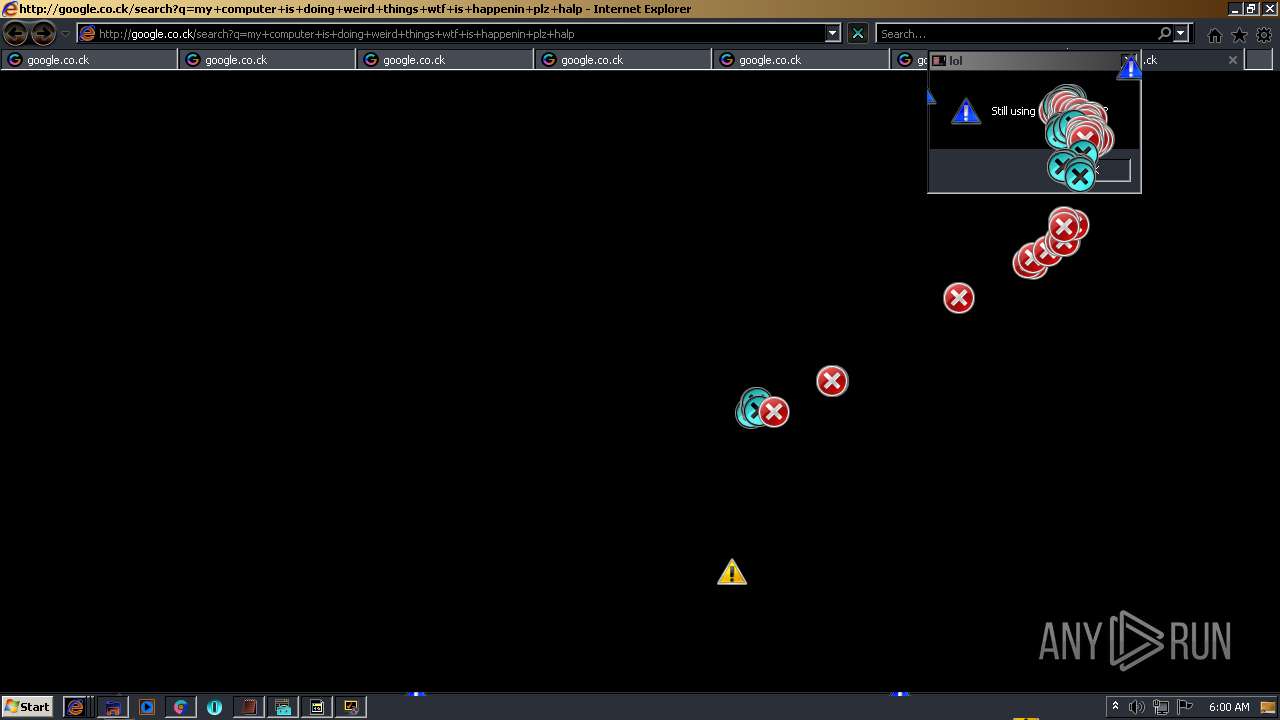This screenshot has width=1280, height=720.
Task: Show hidden tray icons chevron
Action: [x=1115, y=707]
